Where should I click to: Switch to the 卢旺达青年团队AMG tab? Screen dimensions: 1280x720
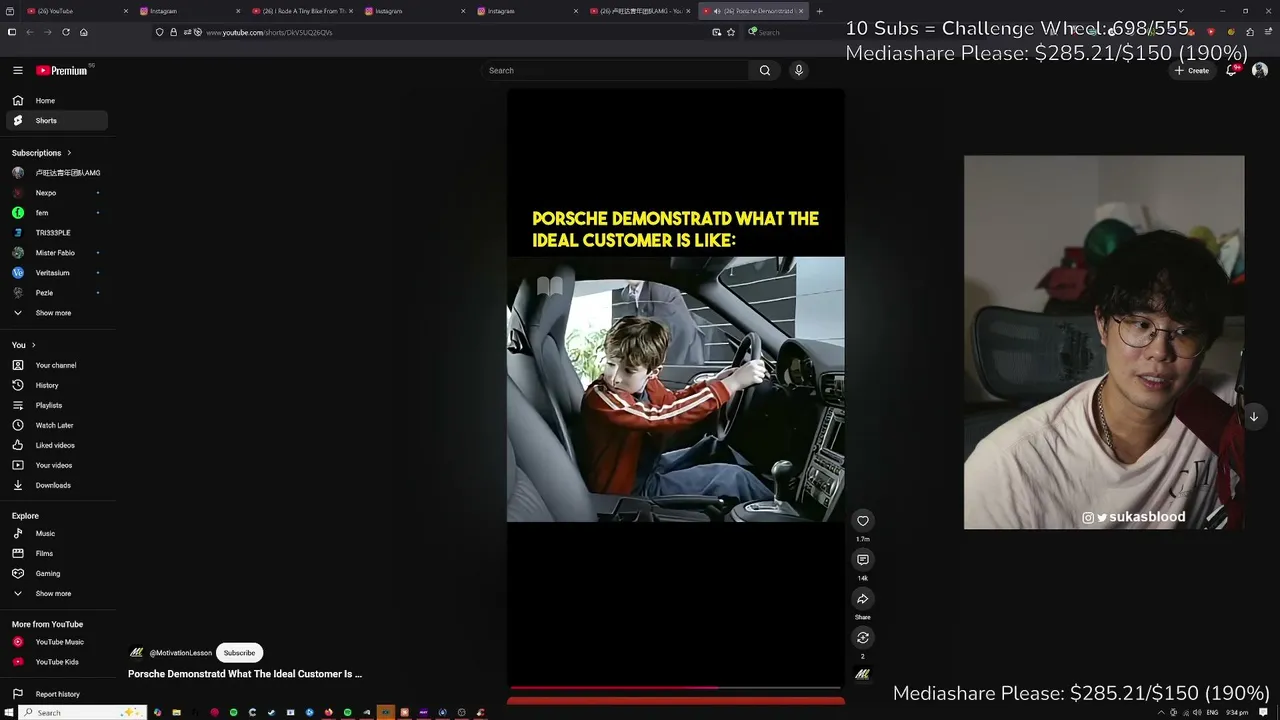point(640,11)
